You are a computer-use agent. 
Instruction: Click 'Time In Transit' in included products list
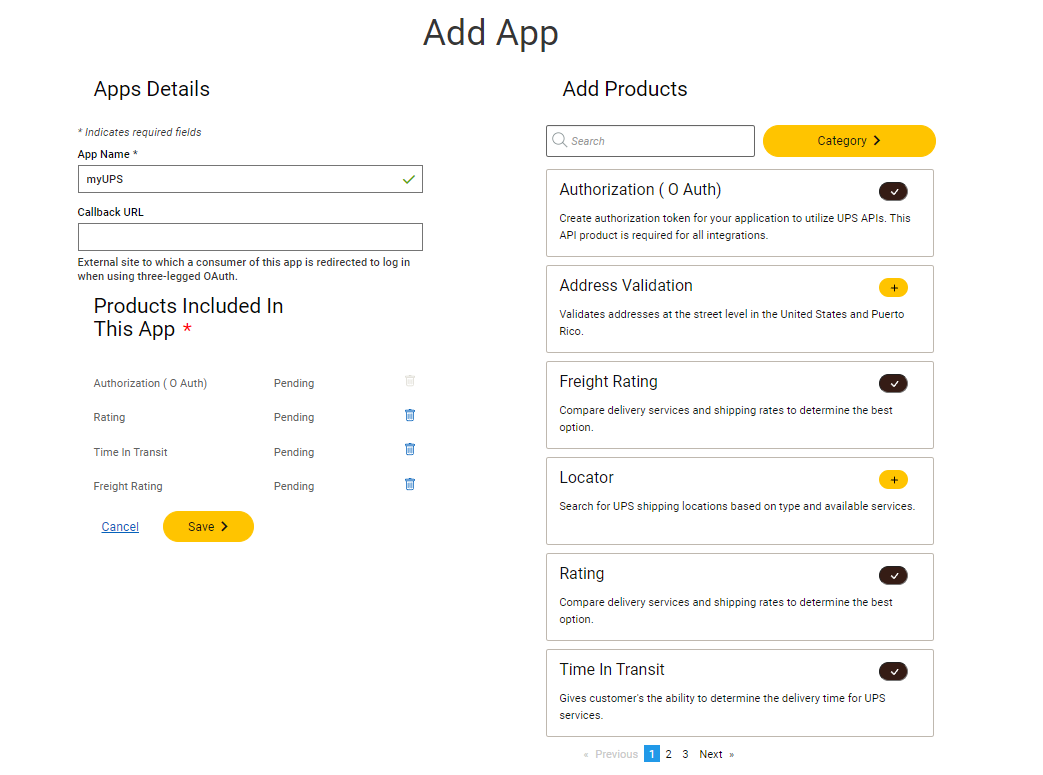[x=130, y=452]
